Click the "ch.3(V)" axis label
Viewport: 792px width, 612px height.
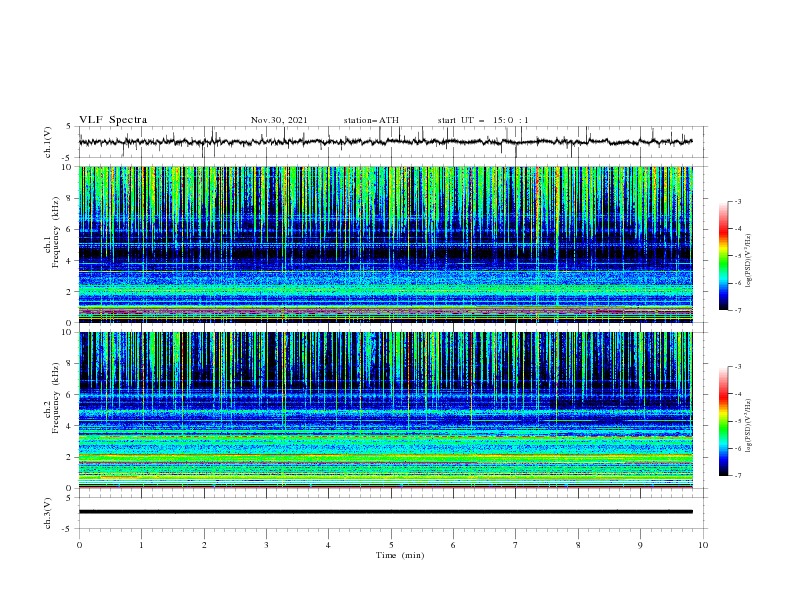tap(48, 513)
